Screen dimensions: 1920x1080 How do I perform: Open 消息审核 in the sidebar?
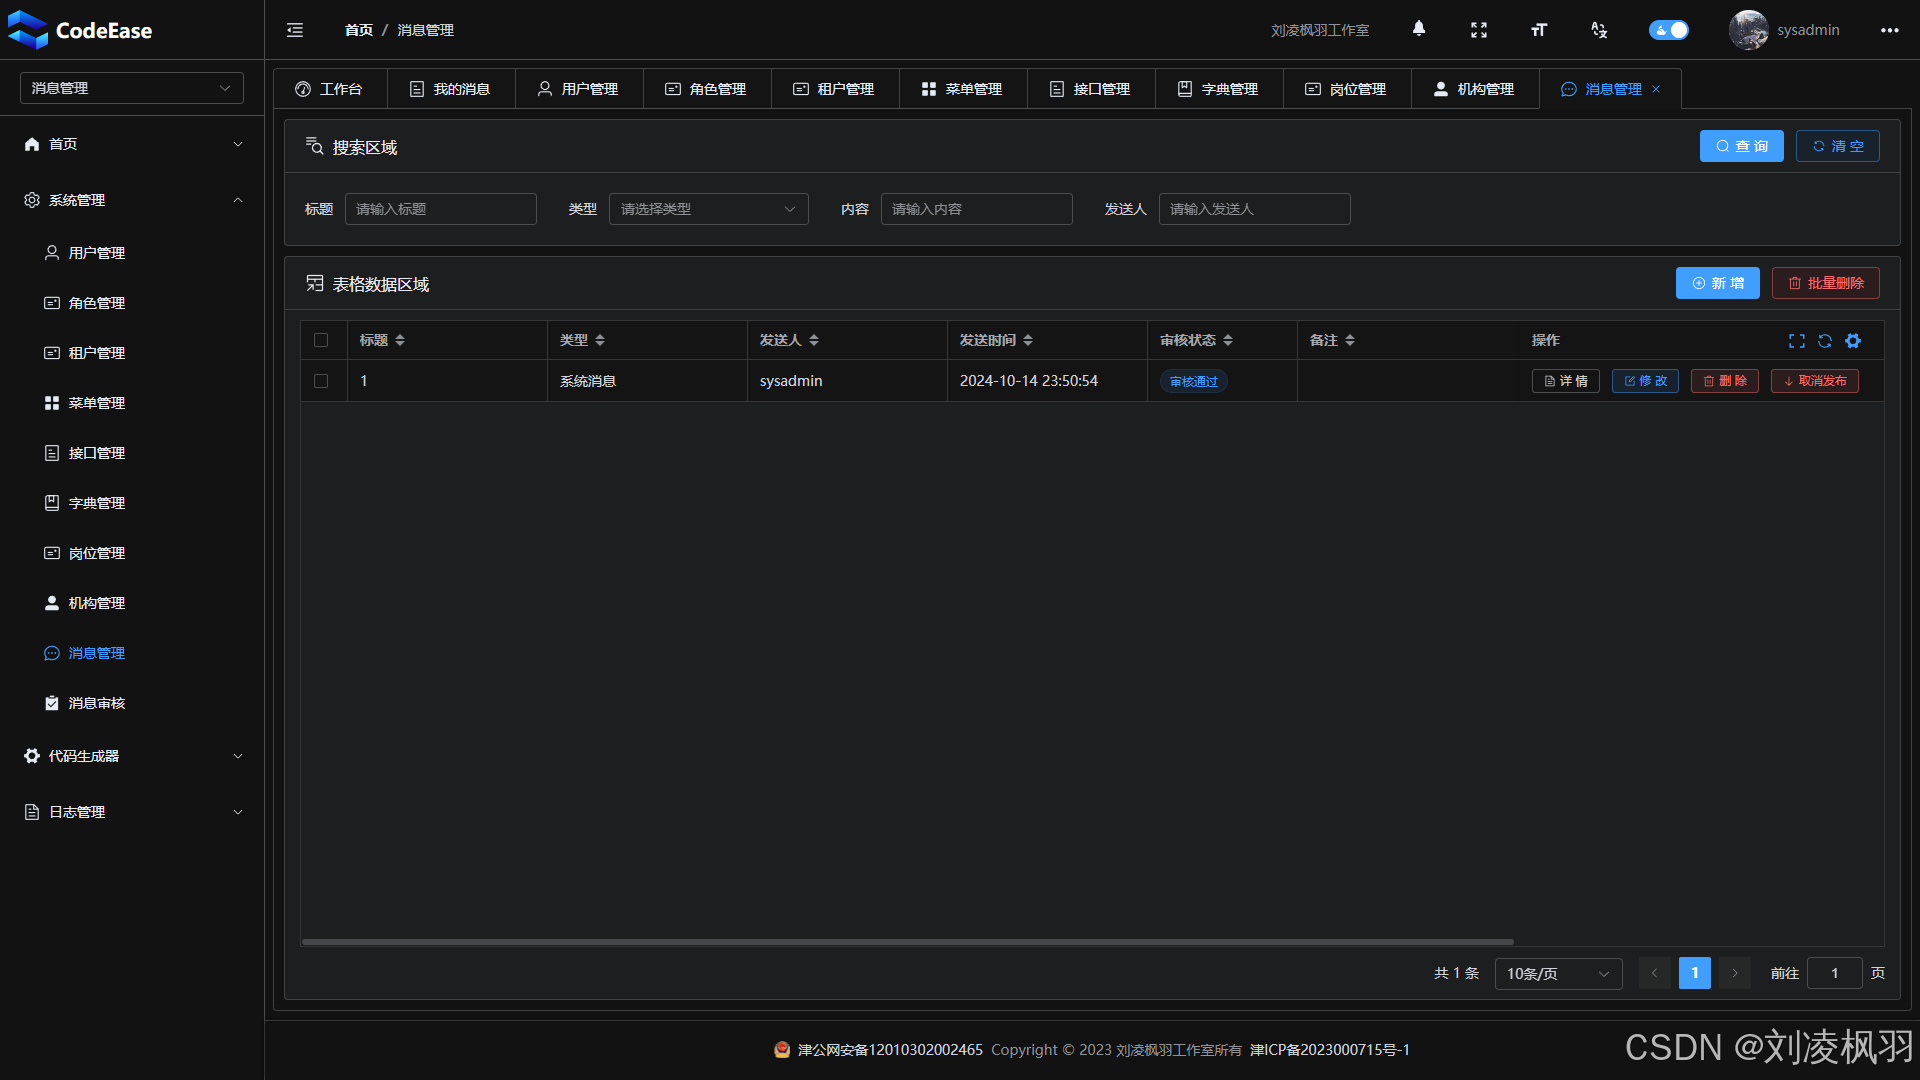coord(96,703)
